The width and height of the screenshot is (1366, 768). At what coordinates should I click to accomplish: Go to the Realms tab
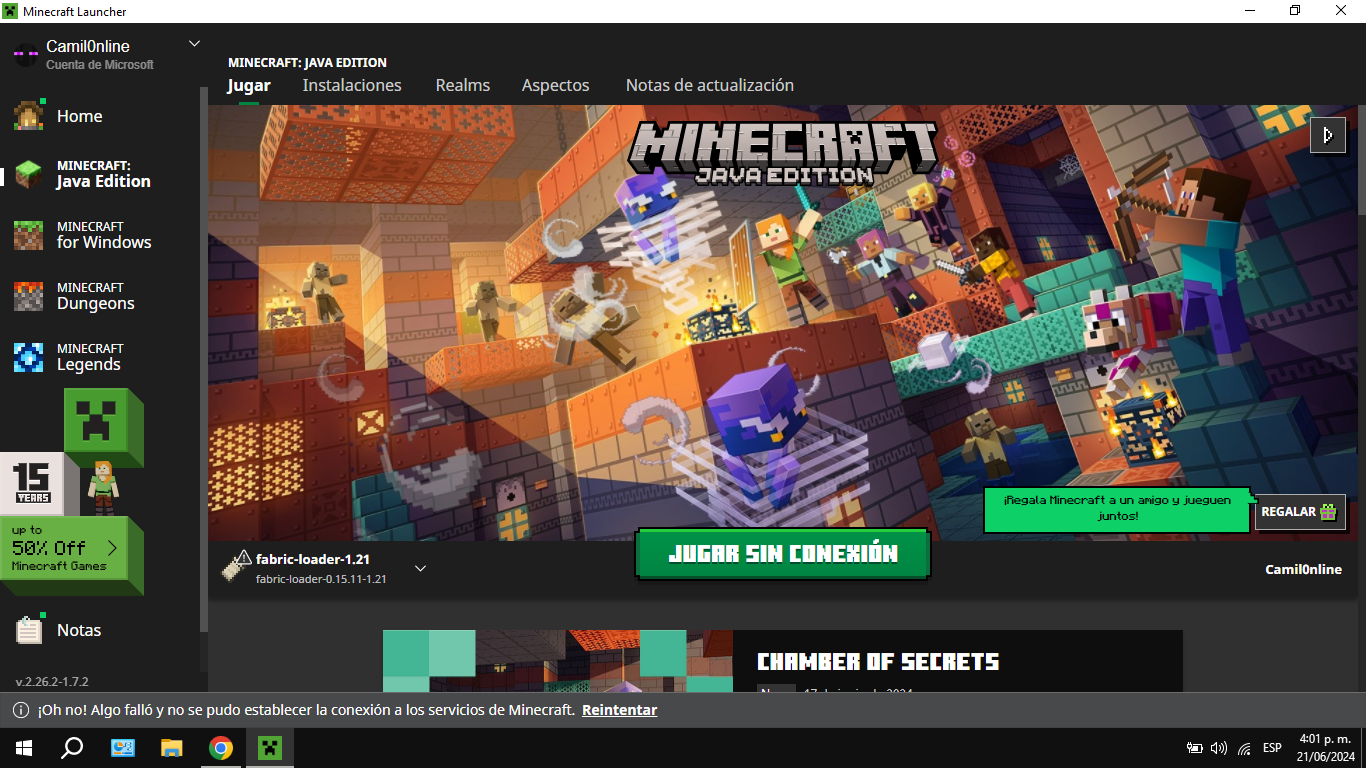[x=463, y=85]
